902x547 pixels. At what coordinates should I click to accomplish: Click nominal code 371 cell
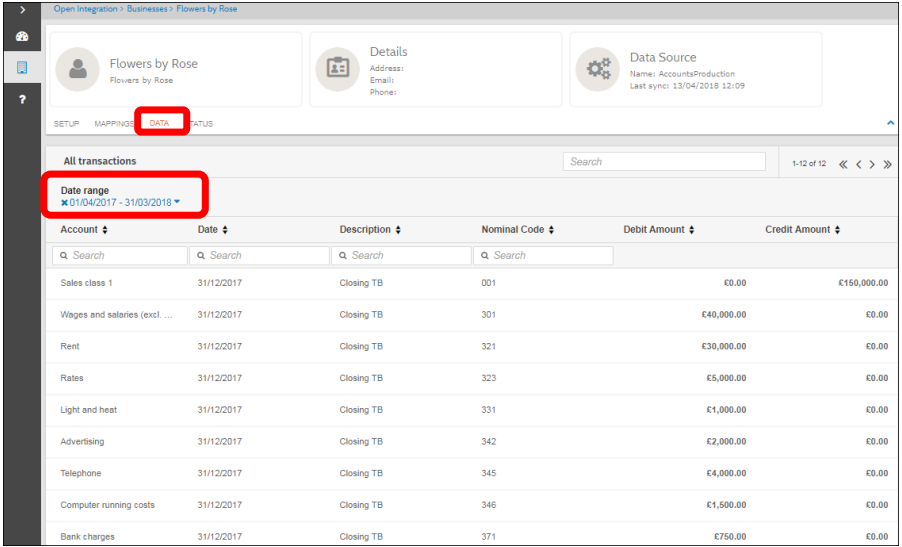point(488,537)
